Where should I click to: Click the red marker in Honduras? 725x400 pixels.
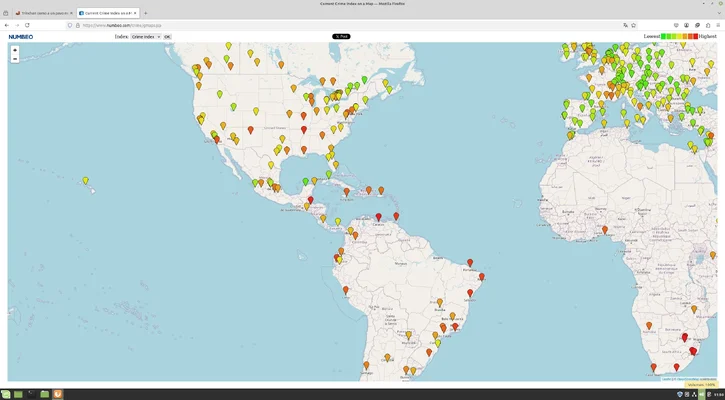click(311, 200)
